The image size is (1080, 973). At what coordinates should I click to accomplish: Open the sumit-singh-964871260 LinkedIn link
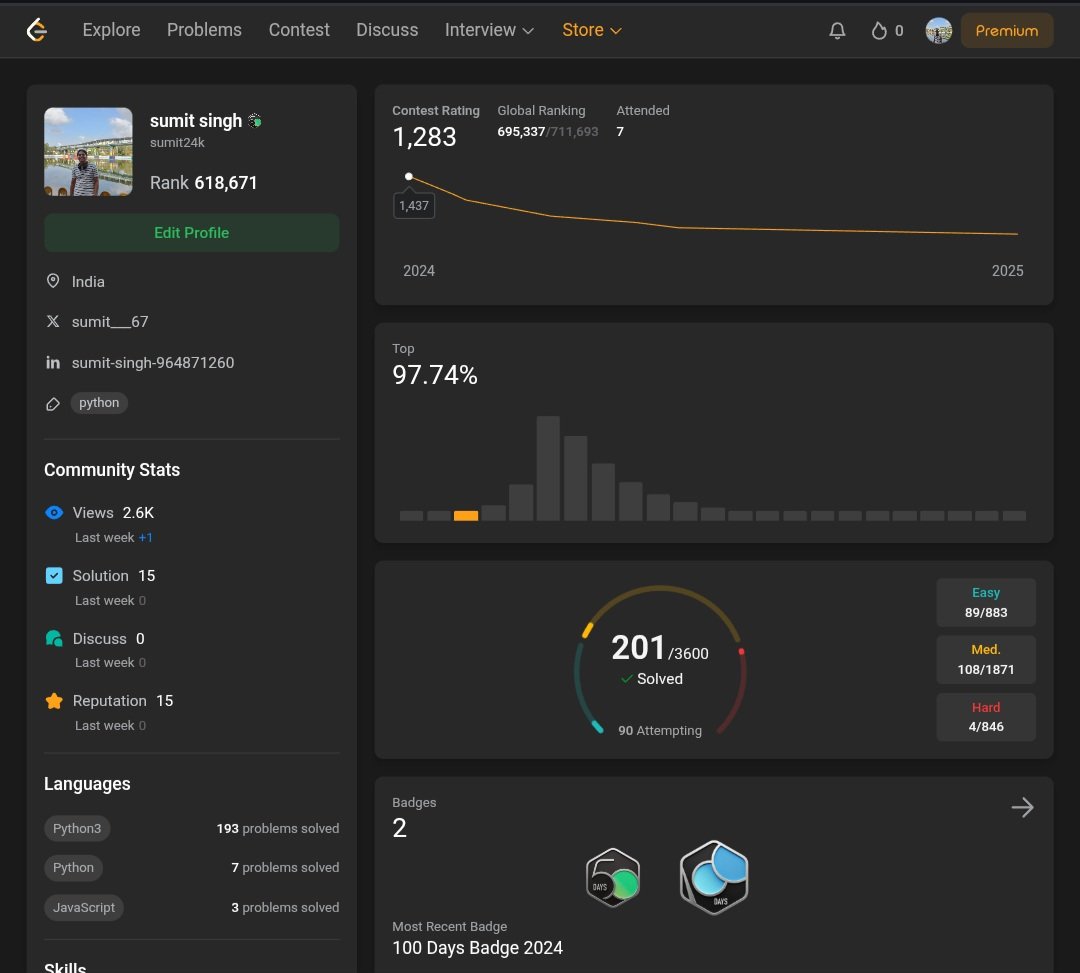153,362
